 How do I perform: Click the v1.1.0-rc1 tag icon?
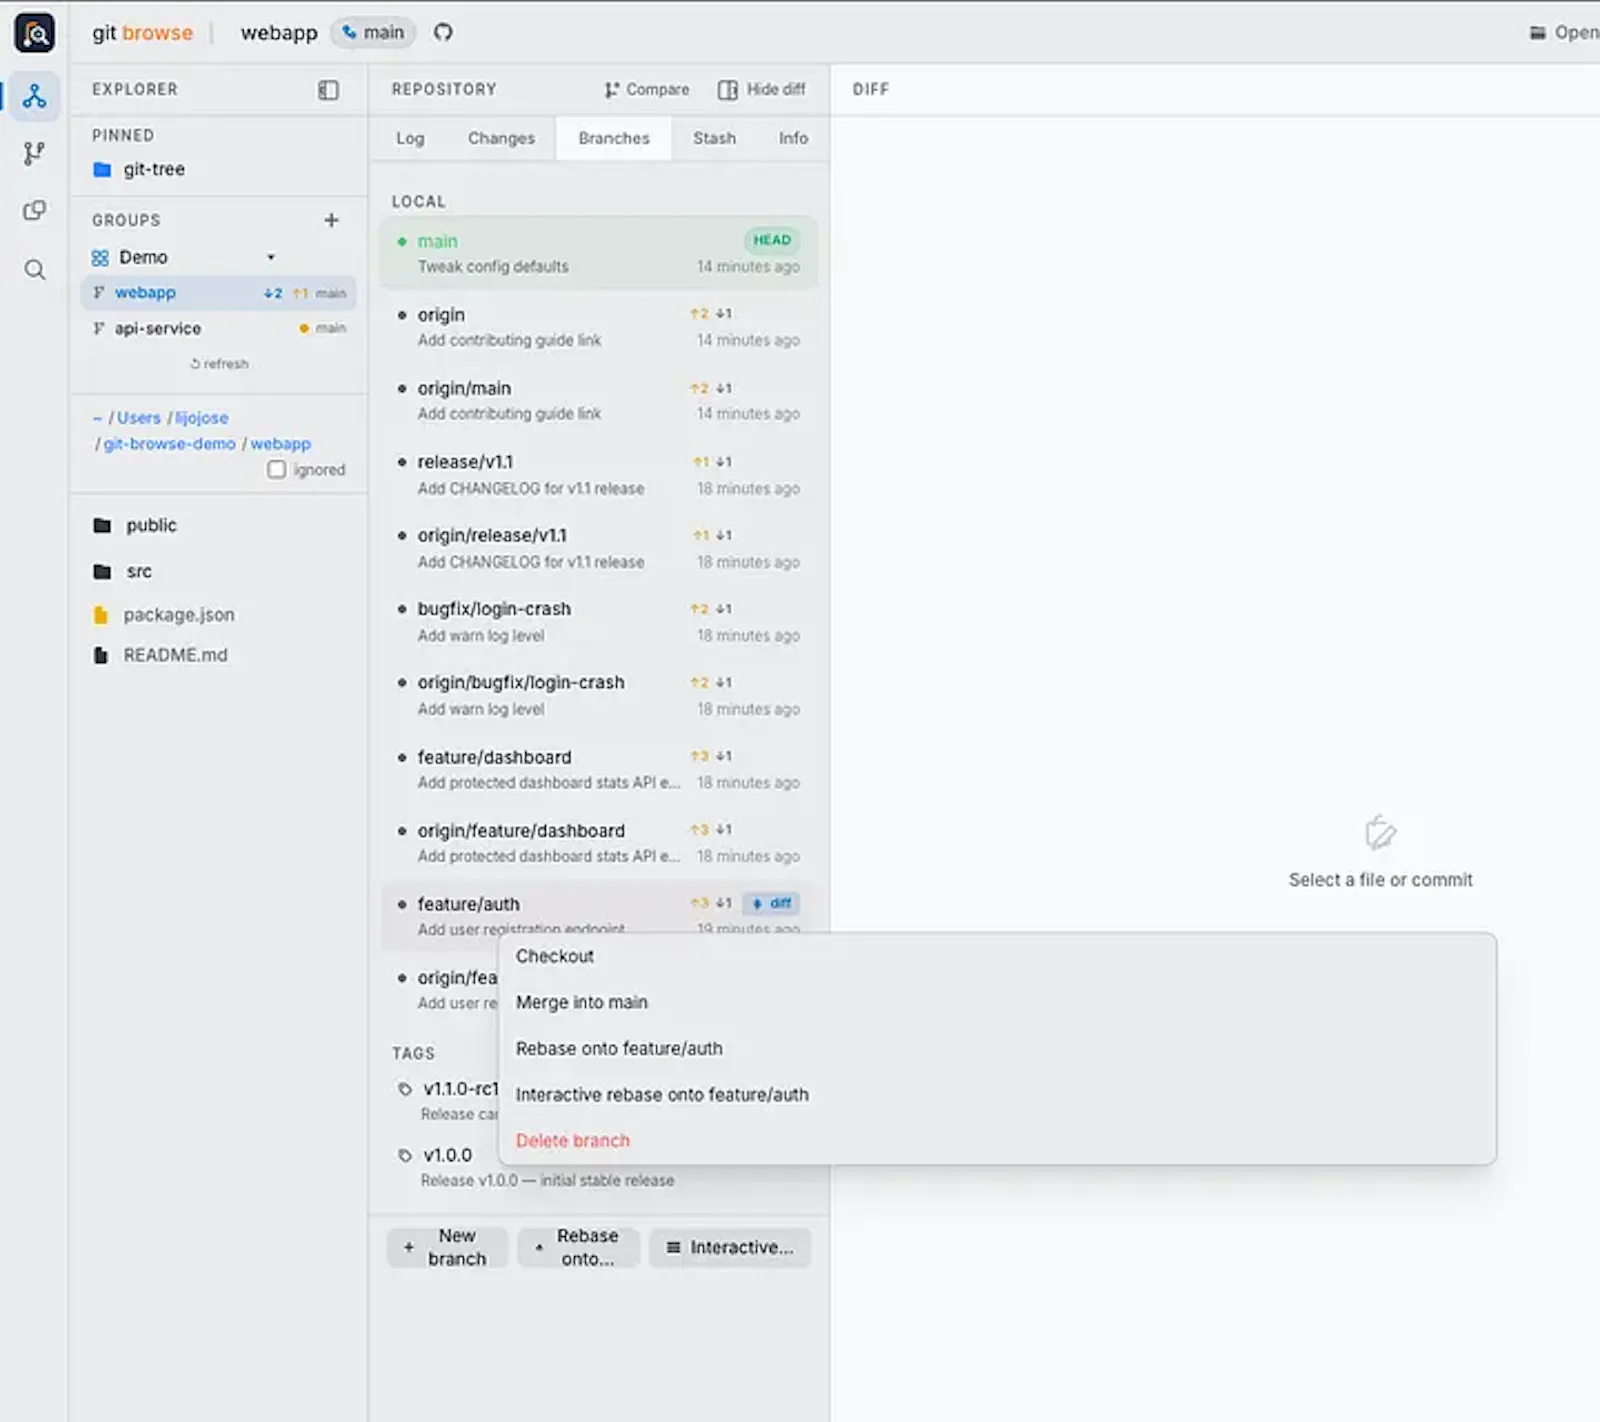click(x=405, y=1089)
